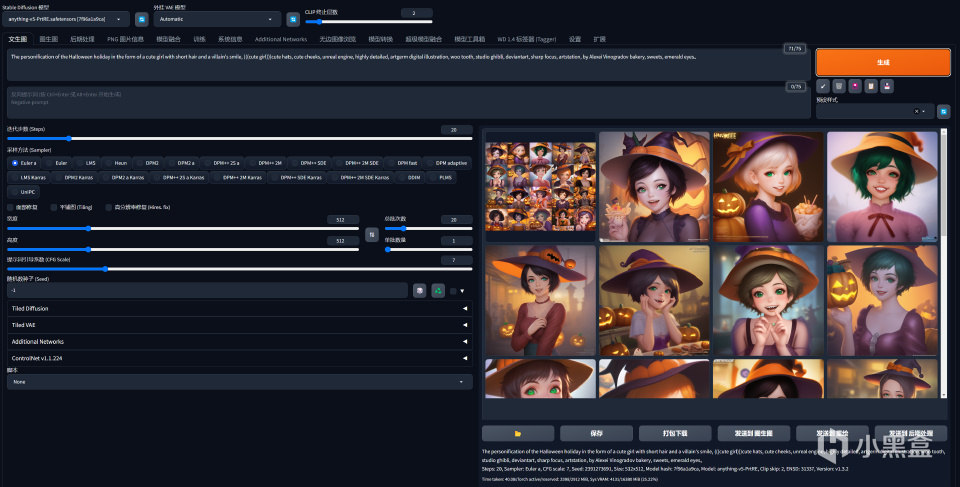Select the LMS sampler

pos(85,163)
